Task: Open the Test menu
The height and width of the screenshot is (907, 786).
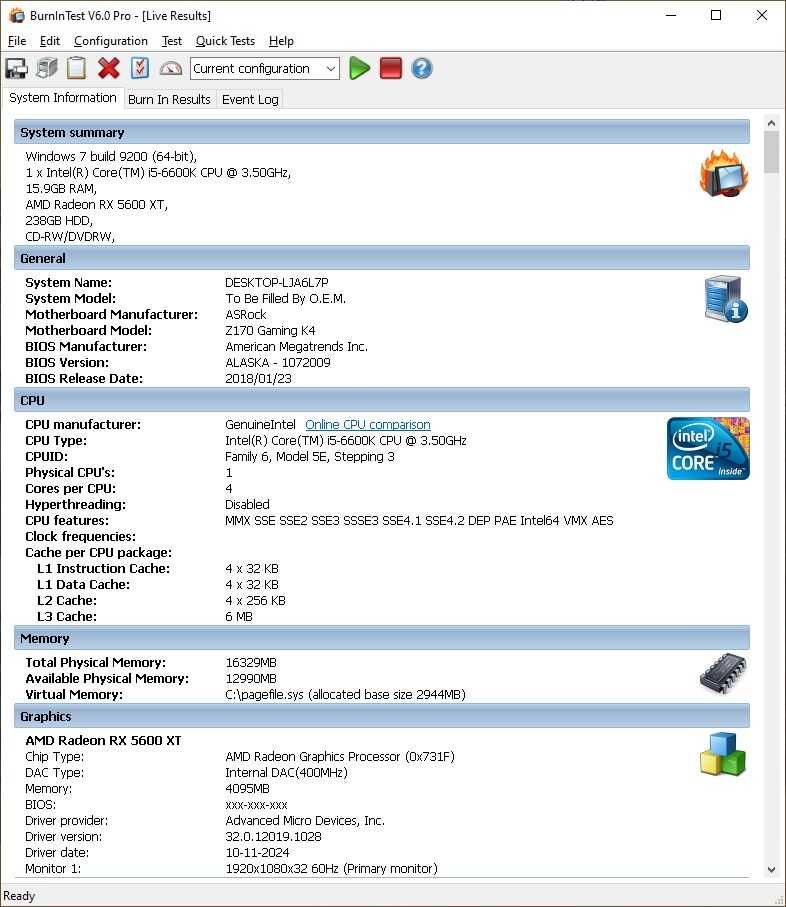Action: click(172, 41)
